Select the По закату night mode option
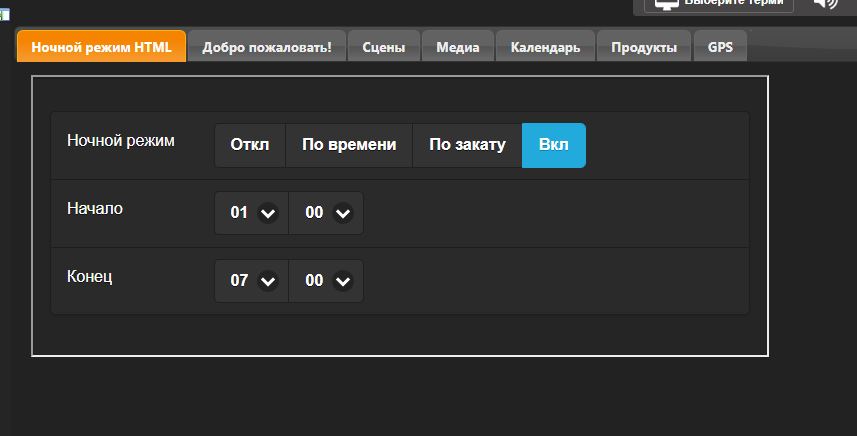This screenshot has width=857, height=436. tap(467, 145)
